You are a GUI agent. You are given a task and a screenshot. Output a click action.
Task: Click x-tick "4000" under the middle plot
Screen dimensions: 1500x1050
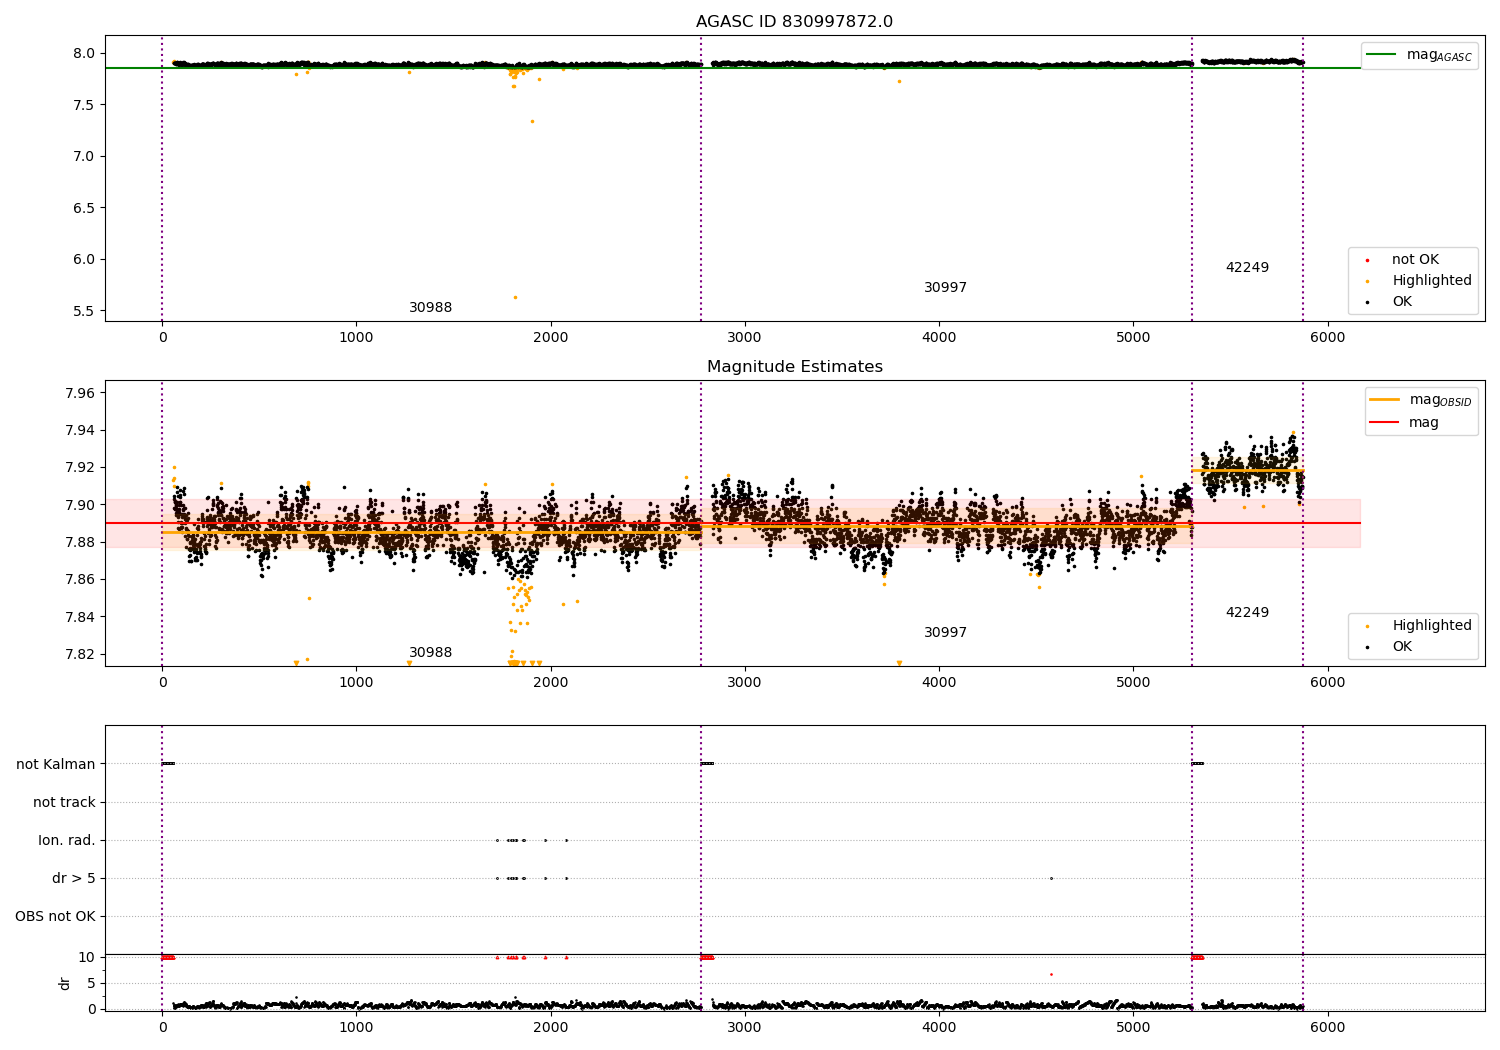(x=939, y=683)
